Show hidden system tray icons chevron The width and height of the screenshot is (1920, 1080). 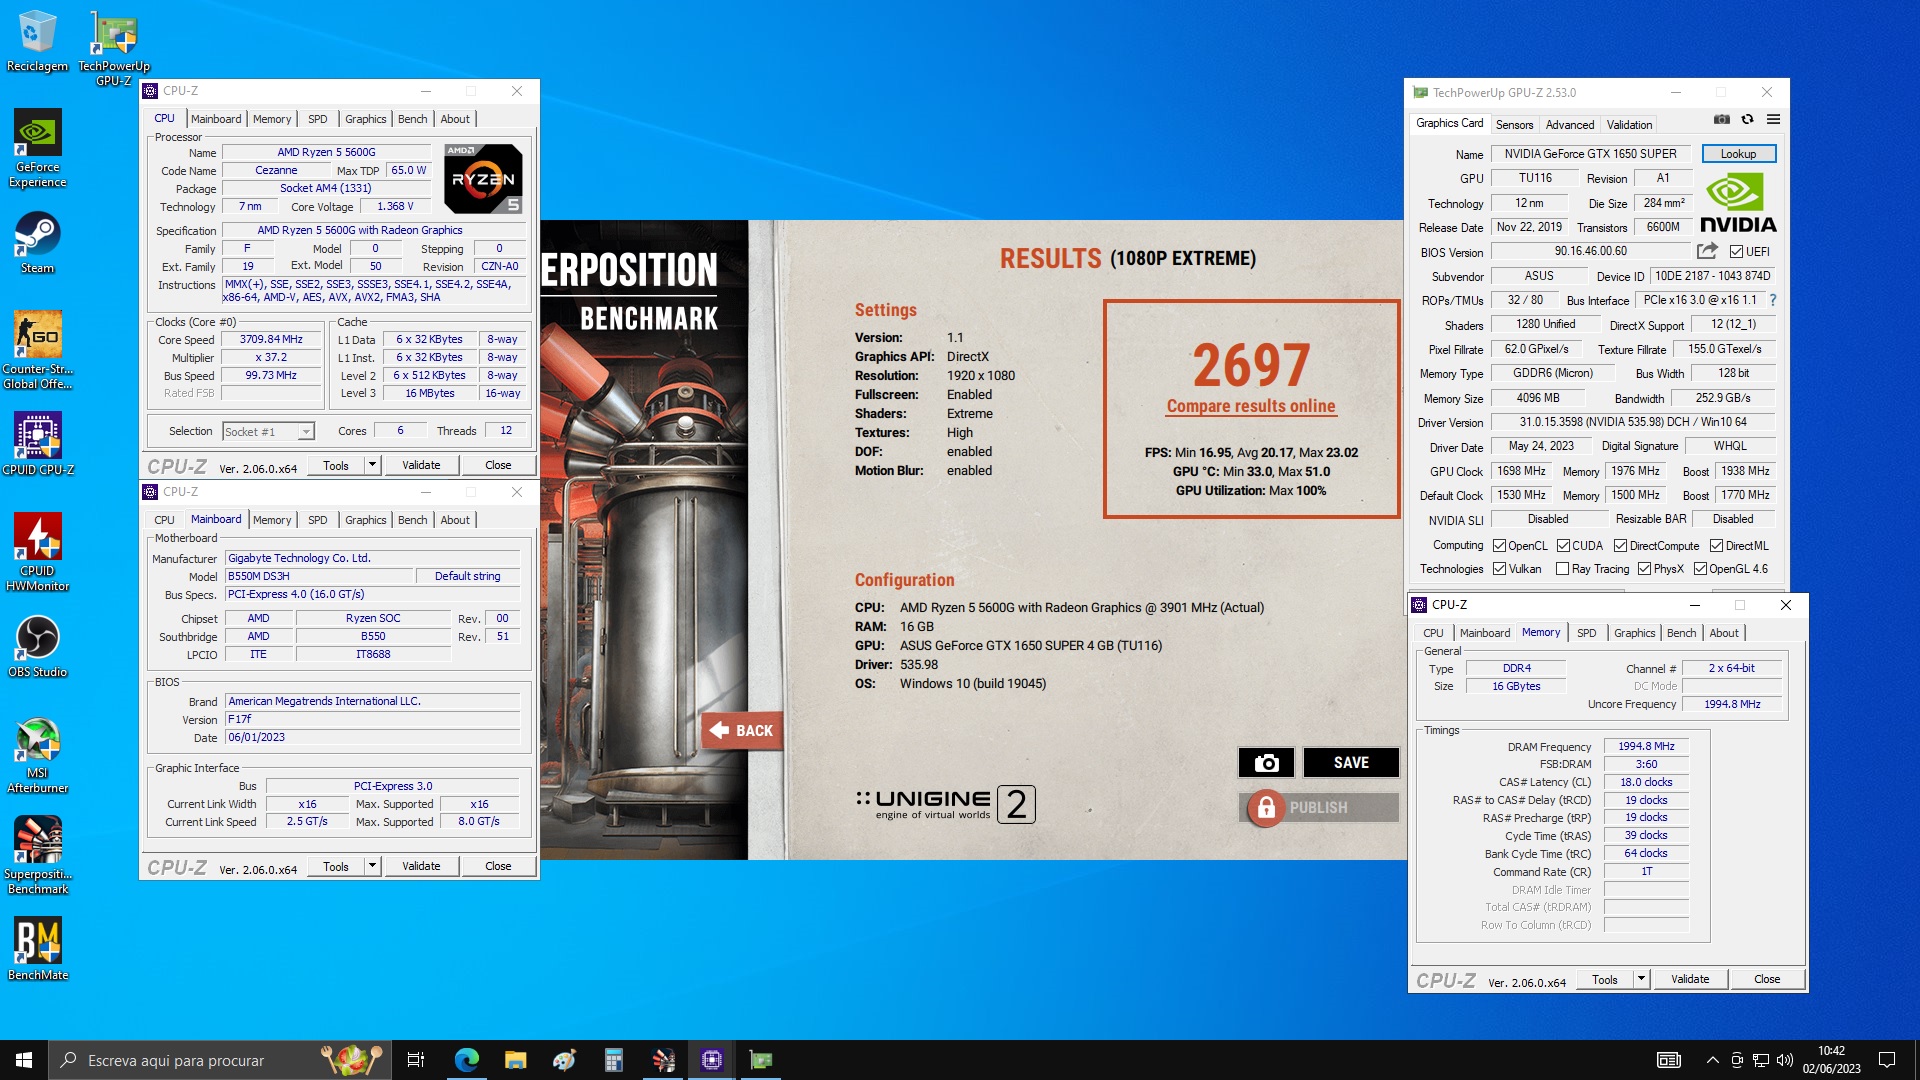click(x=1712, y=1060)
